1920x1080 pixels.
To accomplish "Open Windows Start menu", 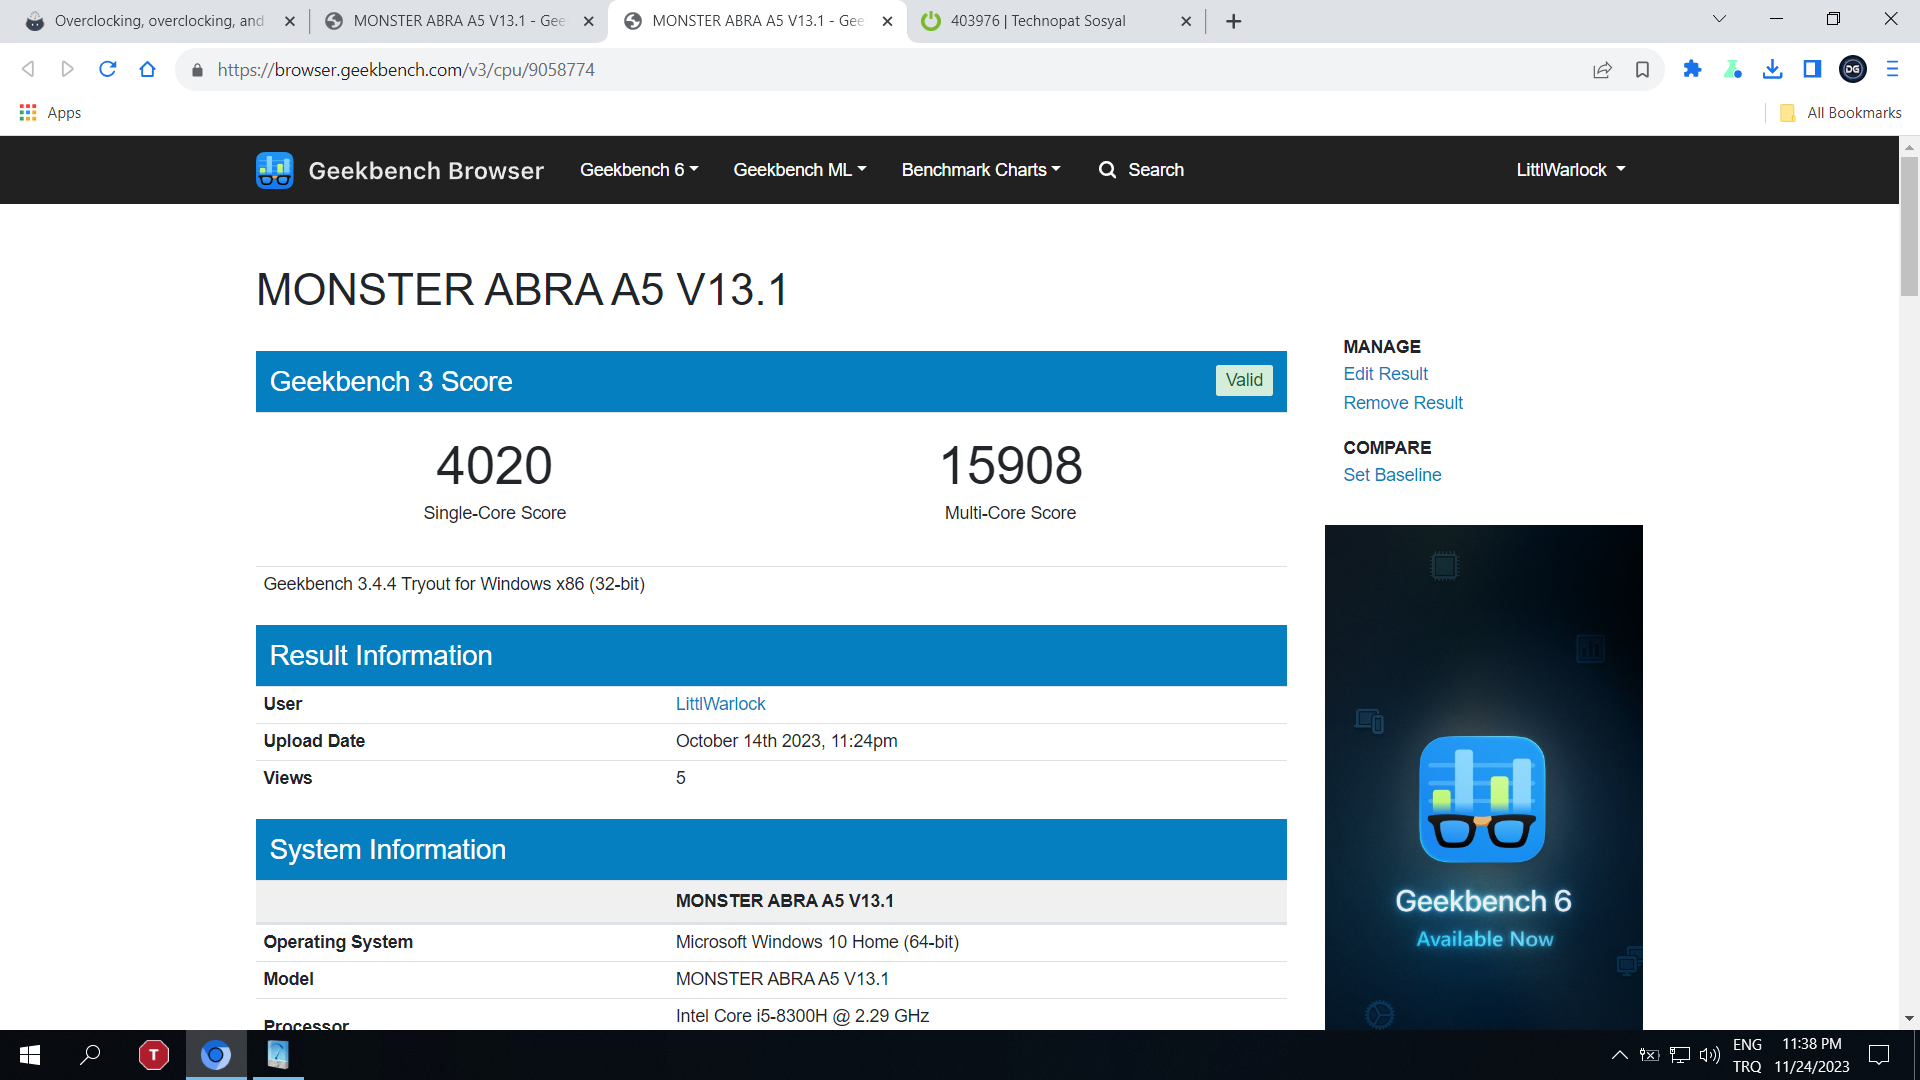I will tap(30, 1055).
